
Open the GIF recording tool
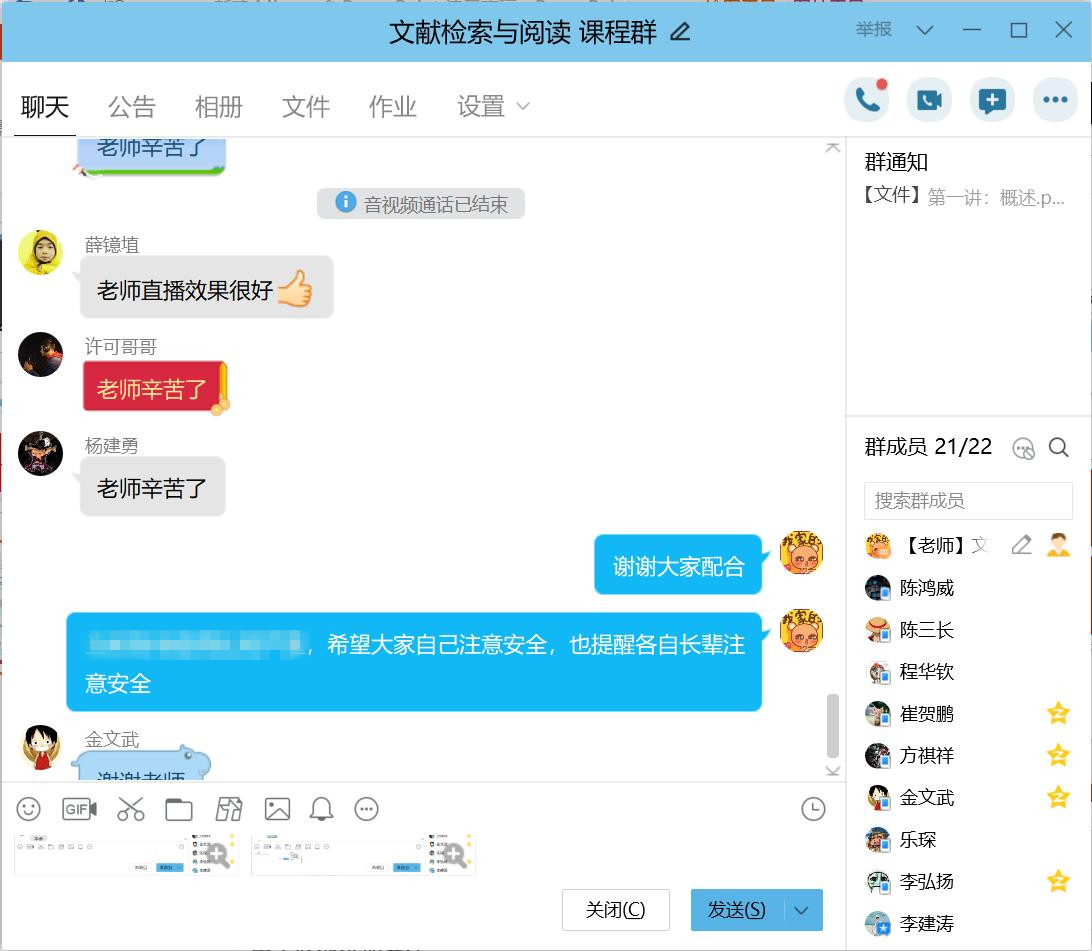[79, 809]
